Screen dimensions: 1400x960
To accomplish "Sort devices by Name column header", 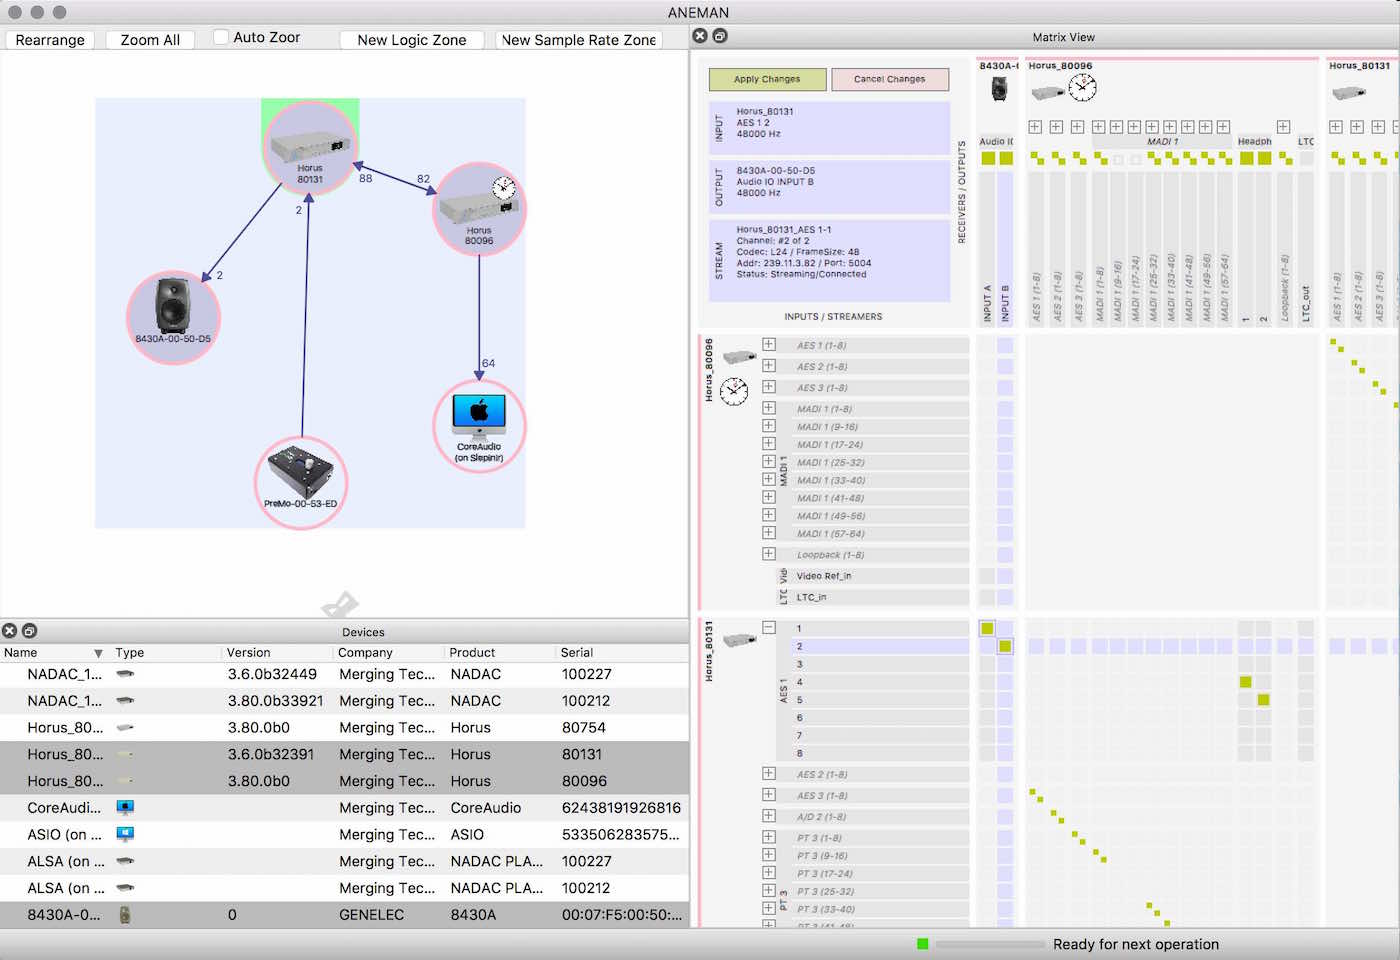I will (x=21, y=653).
